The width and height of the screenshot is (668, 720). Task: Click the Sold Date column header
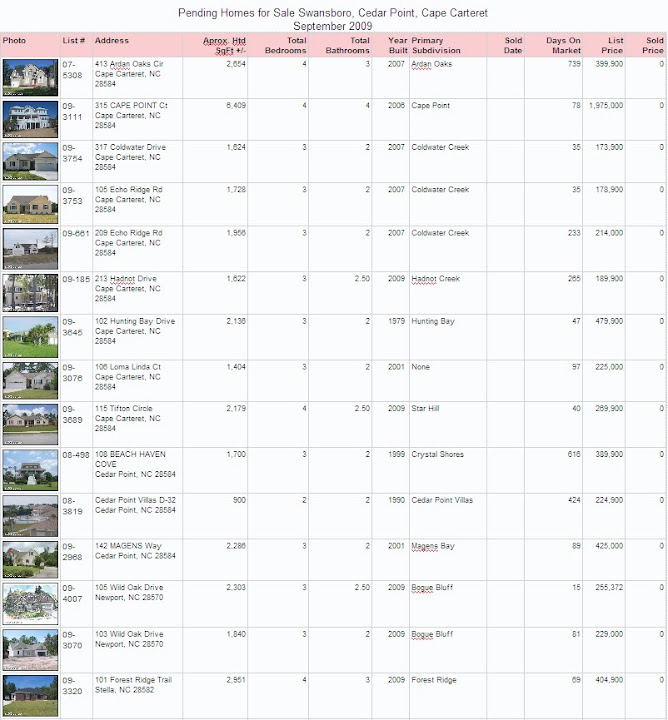click(513, 45)
